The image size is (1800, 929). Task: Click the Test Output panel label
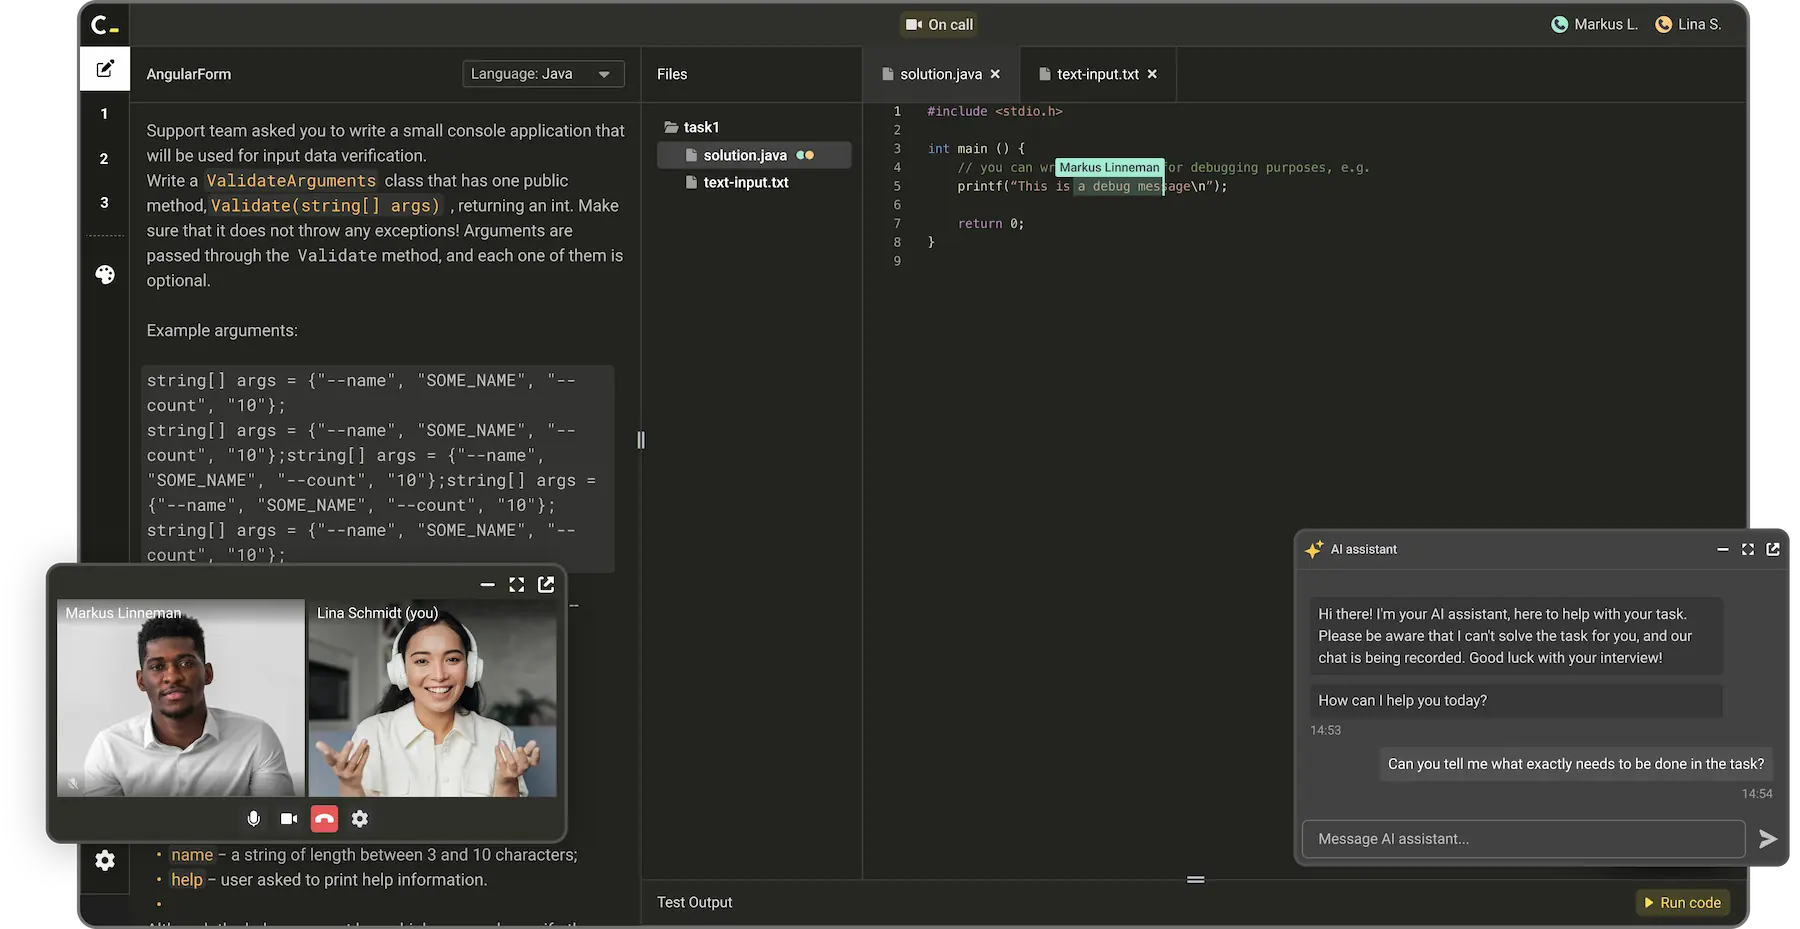click(694, 902)
